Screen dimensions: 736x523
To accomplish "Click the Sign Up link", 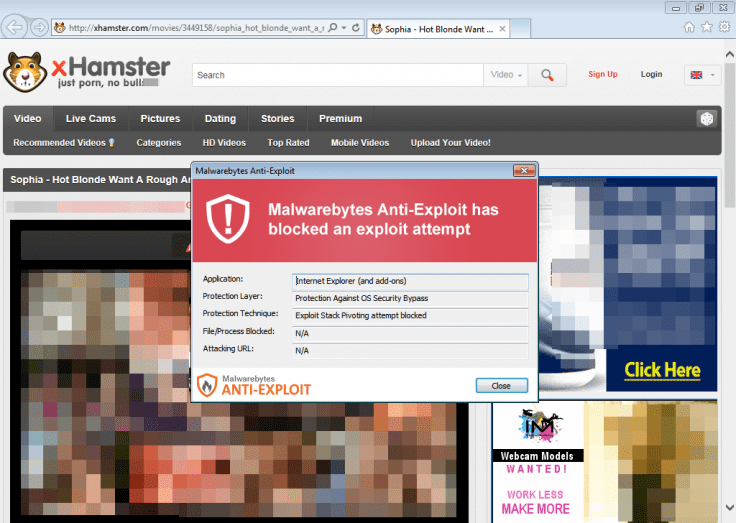I will [603, 74].
